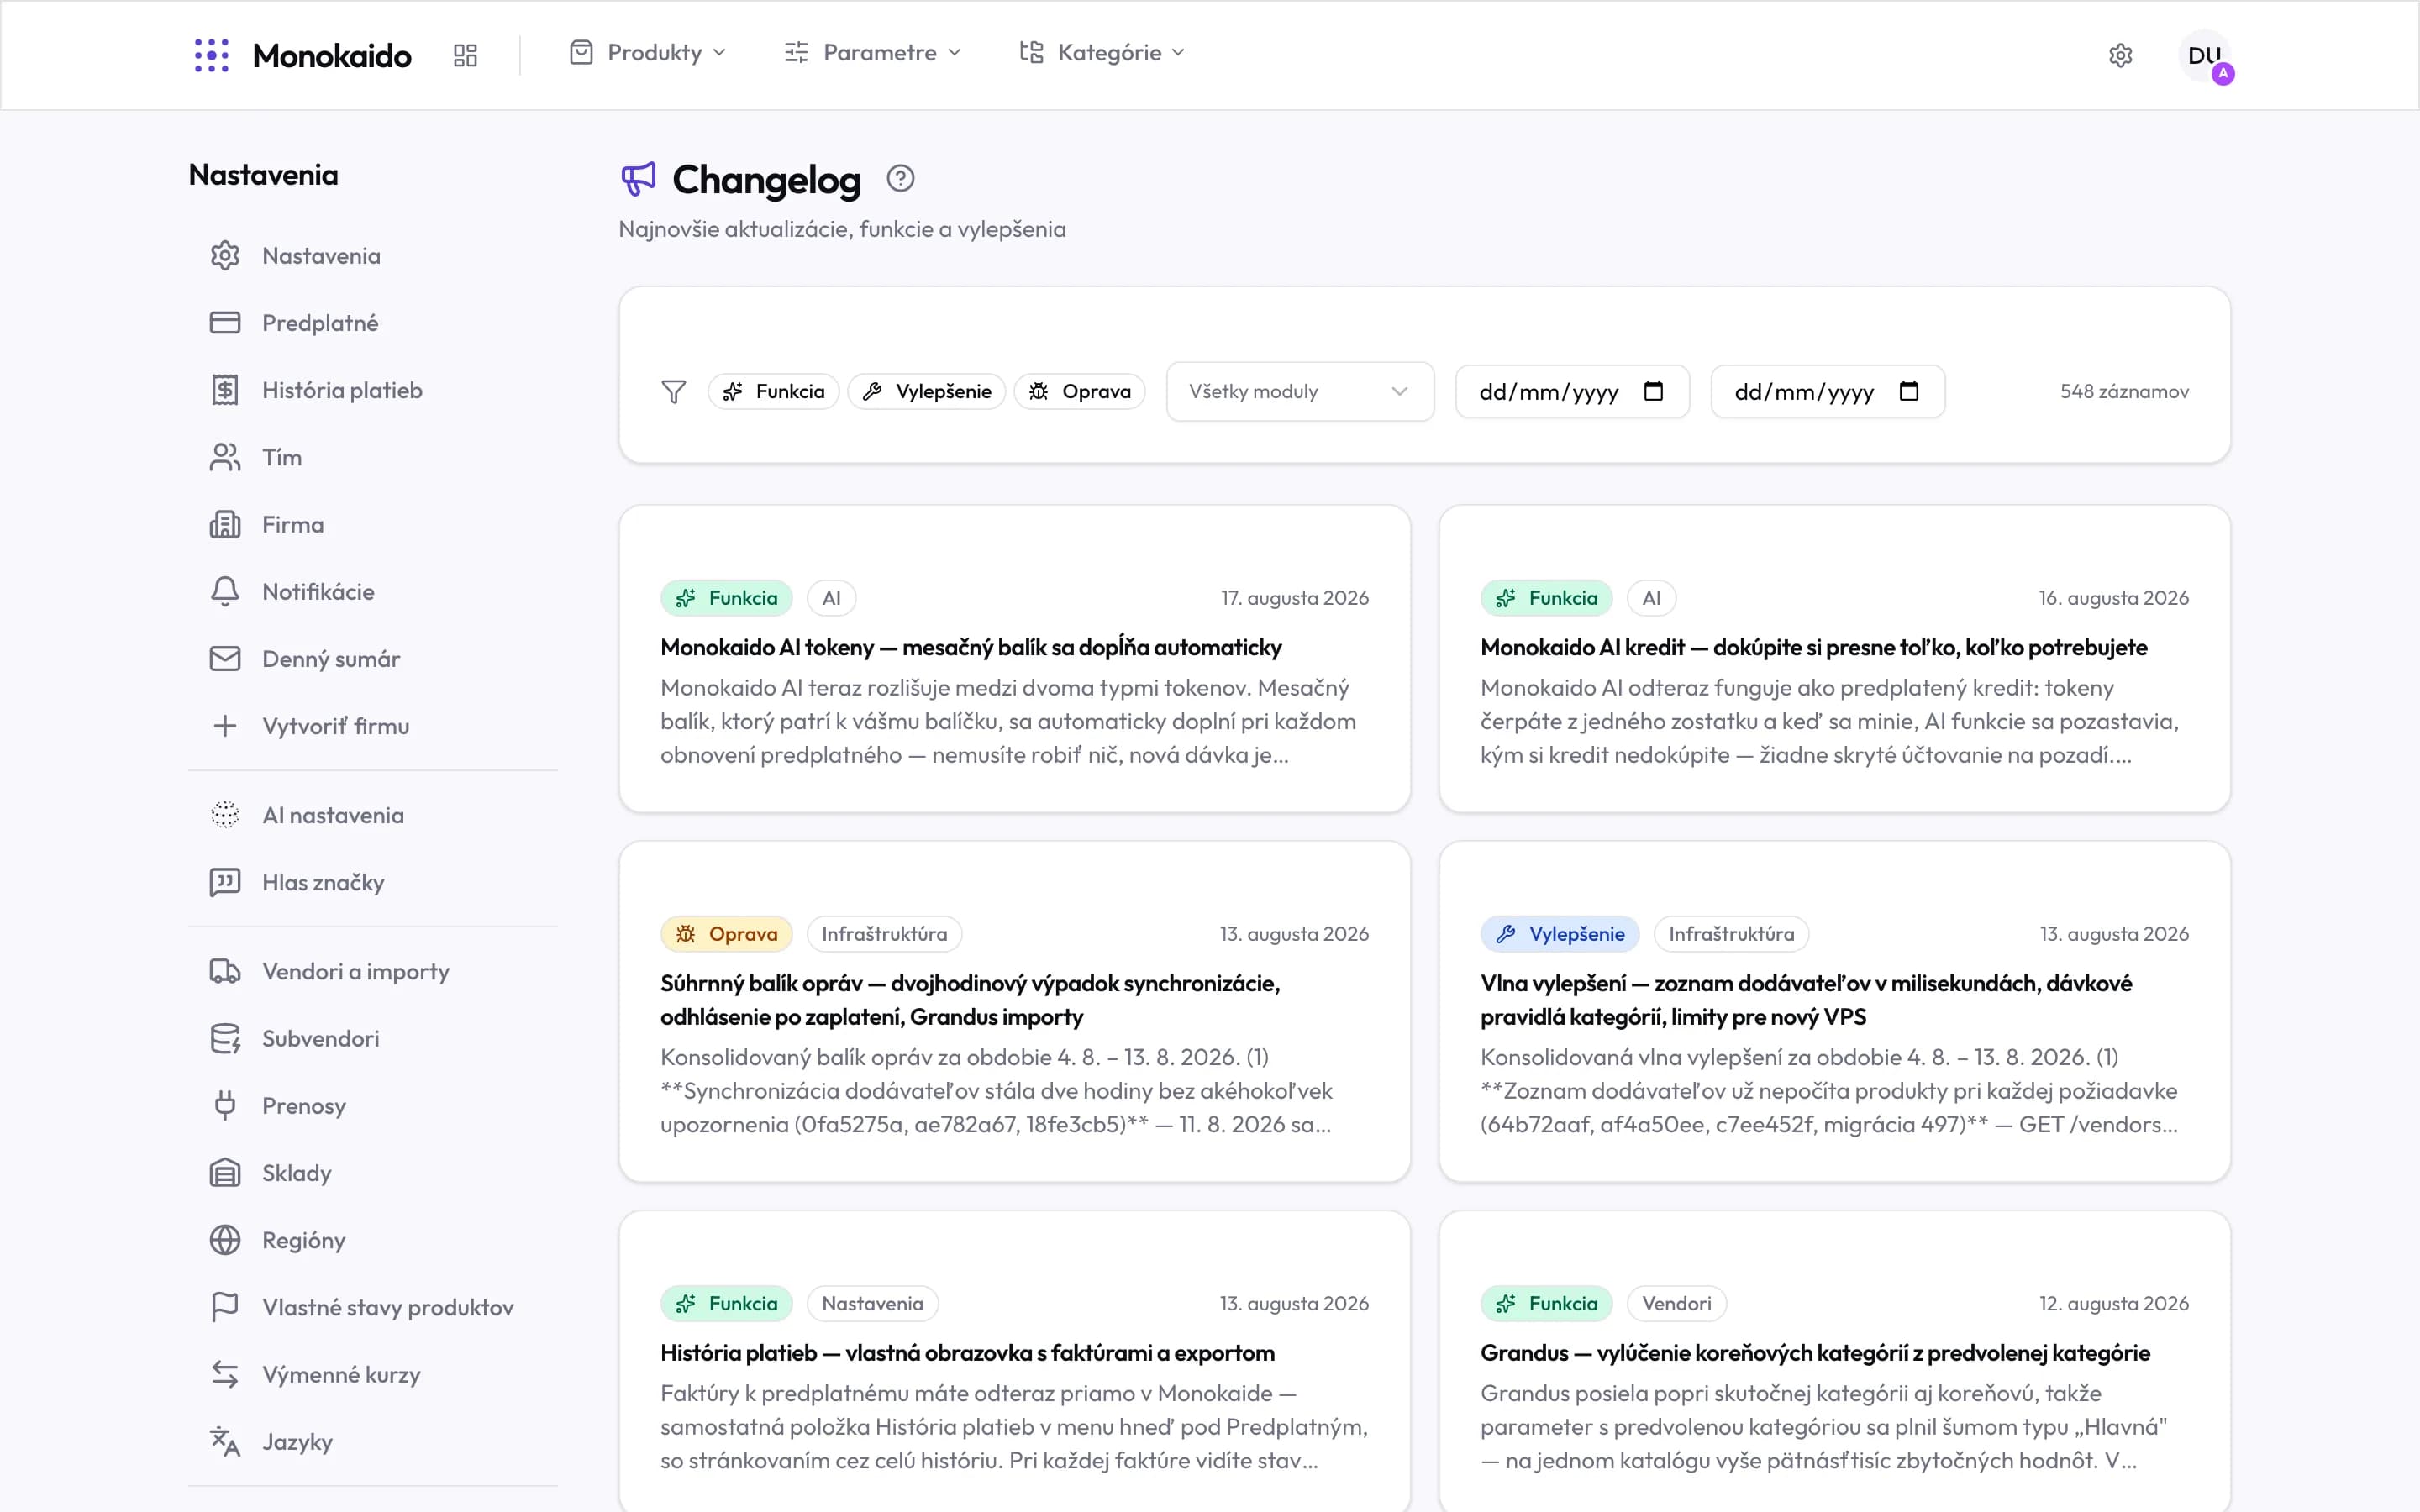Click the AI tag on the 16. augusta card

click(1651, 598)
